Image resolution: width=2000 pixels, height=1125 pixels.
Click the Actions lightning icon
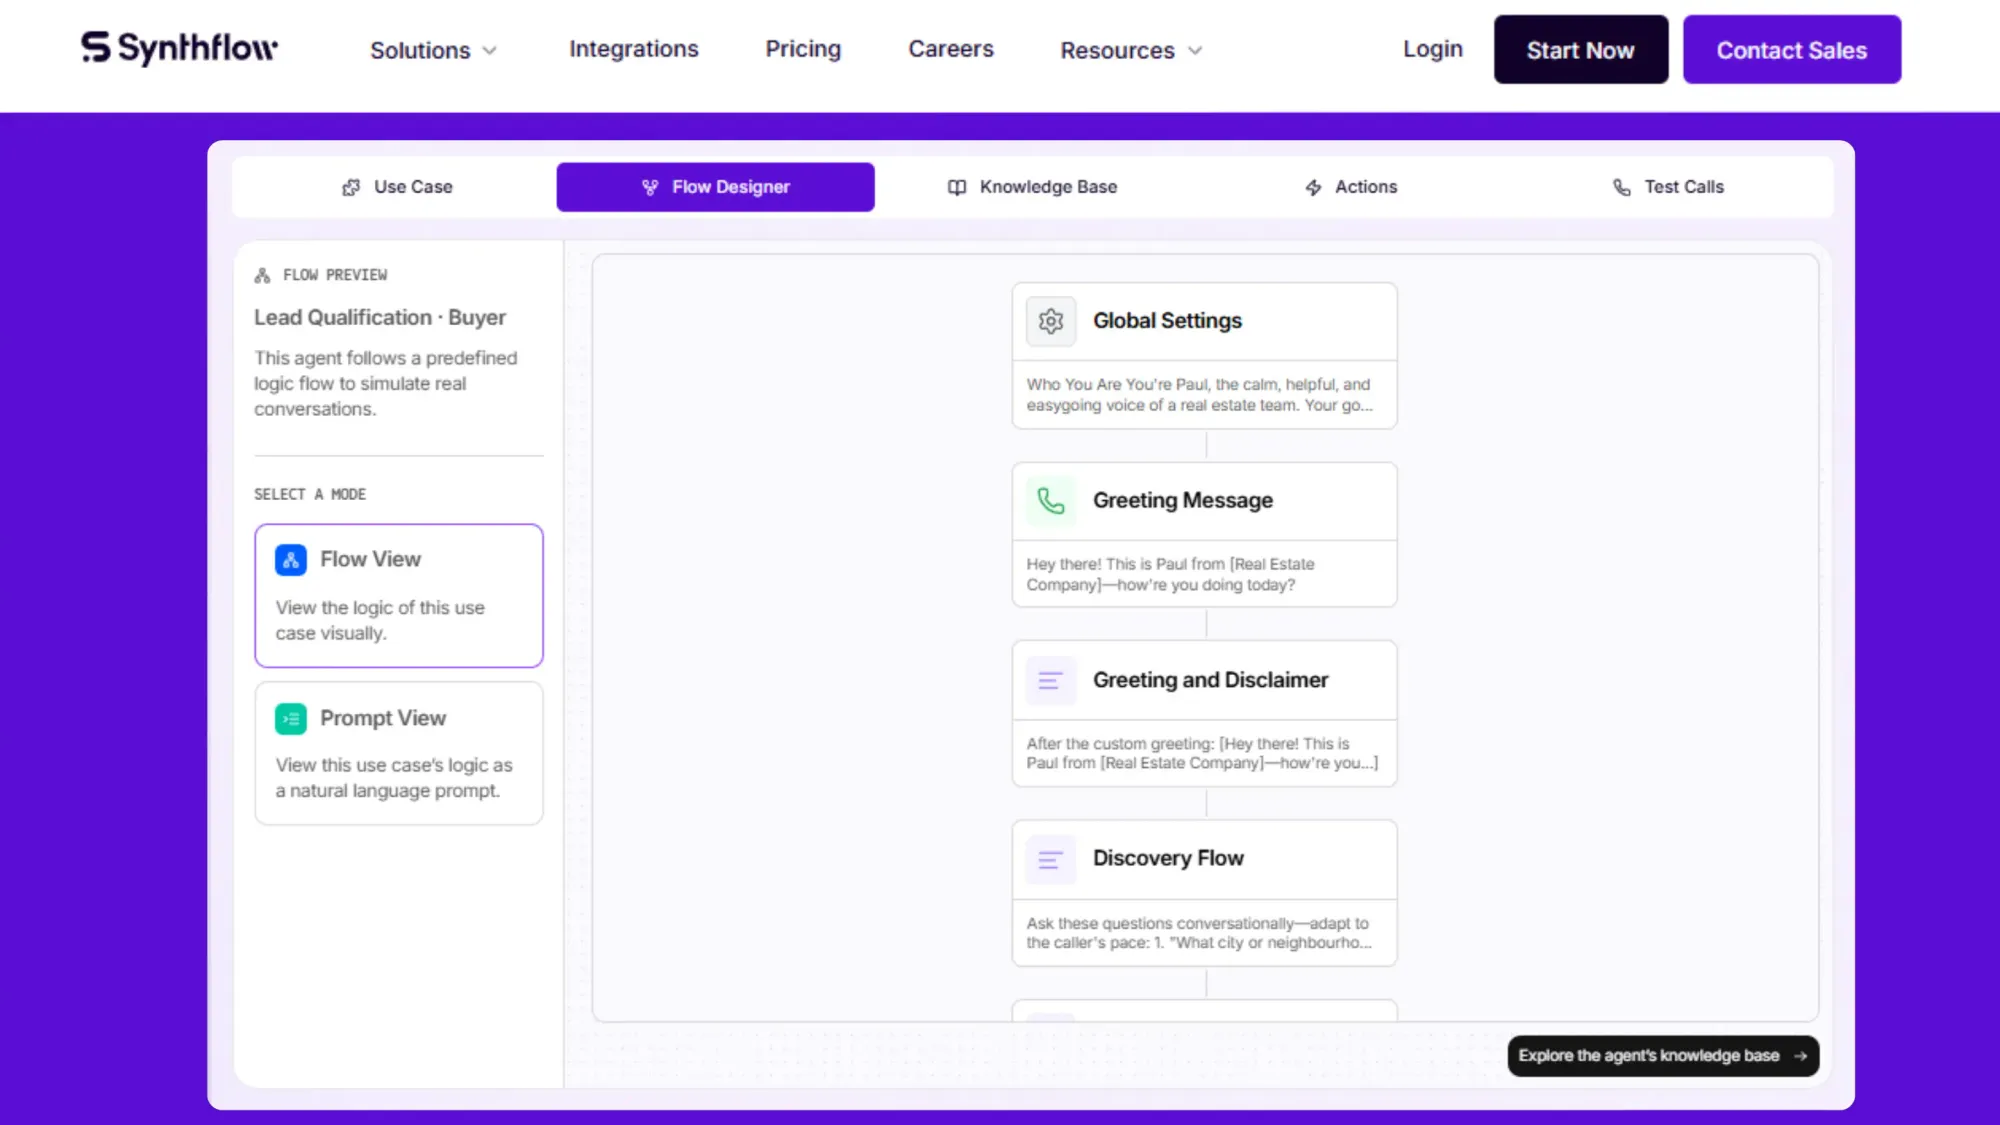click(x=1313, y=187)
